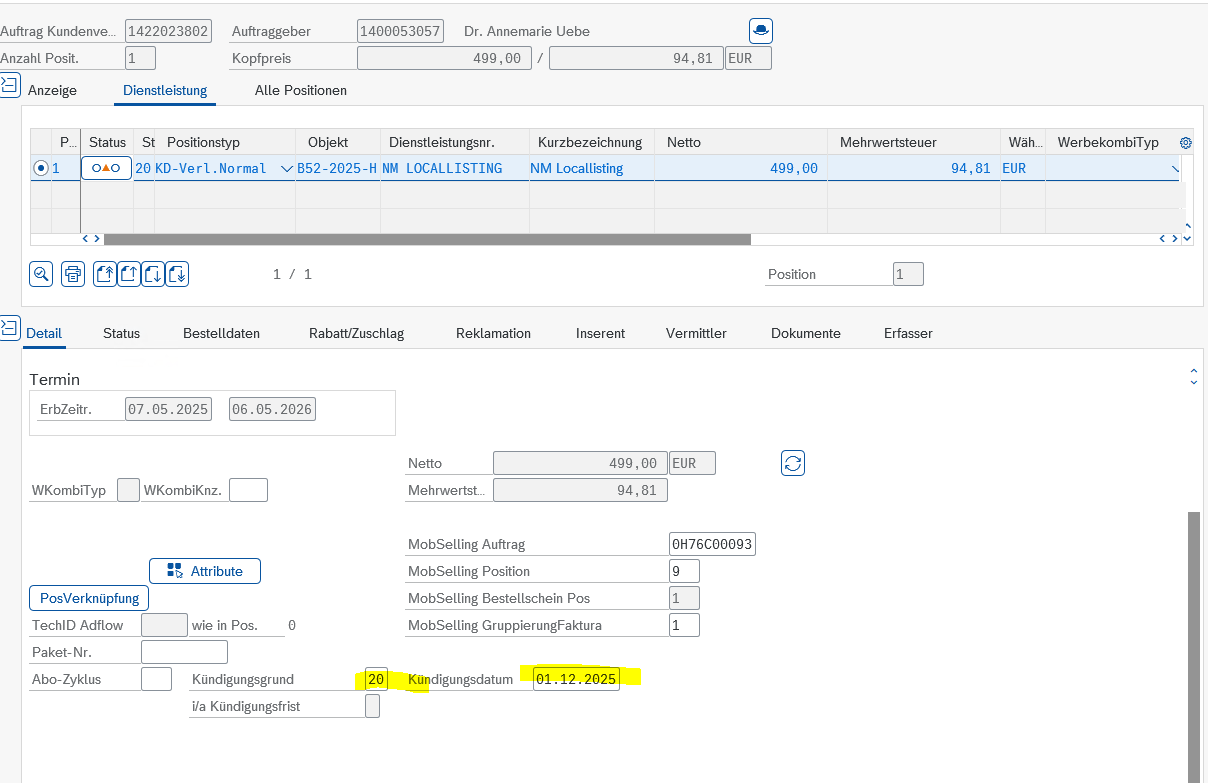Go to previous page with single-up-arrow icon

(x=129, y=274)
